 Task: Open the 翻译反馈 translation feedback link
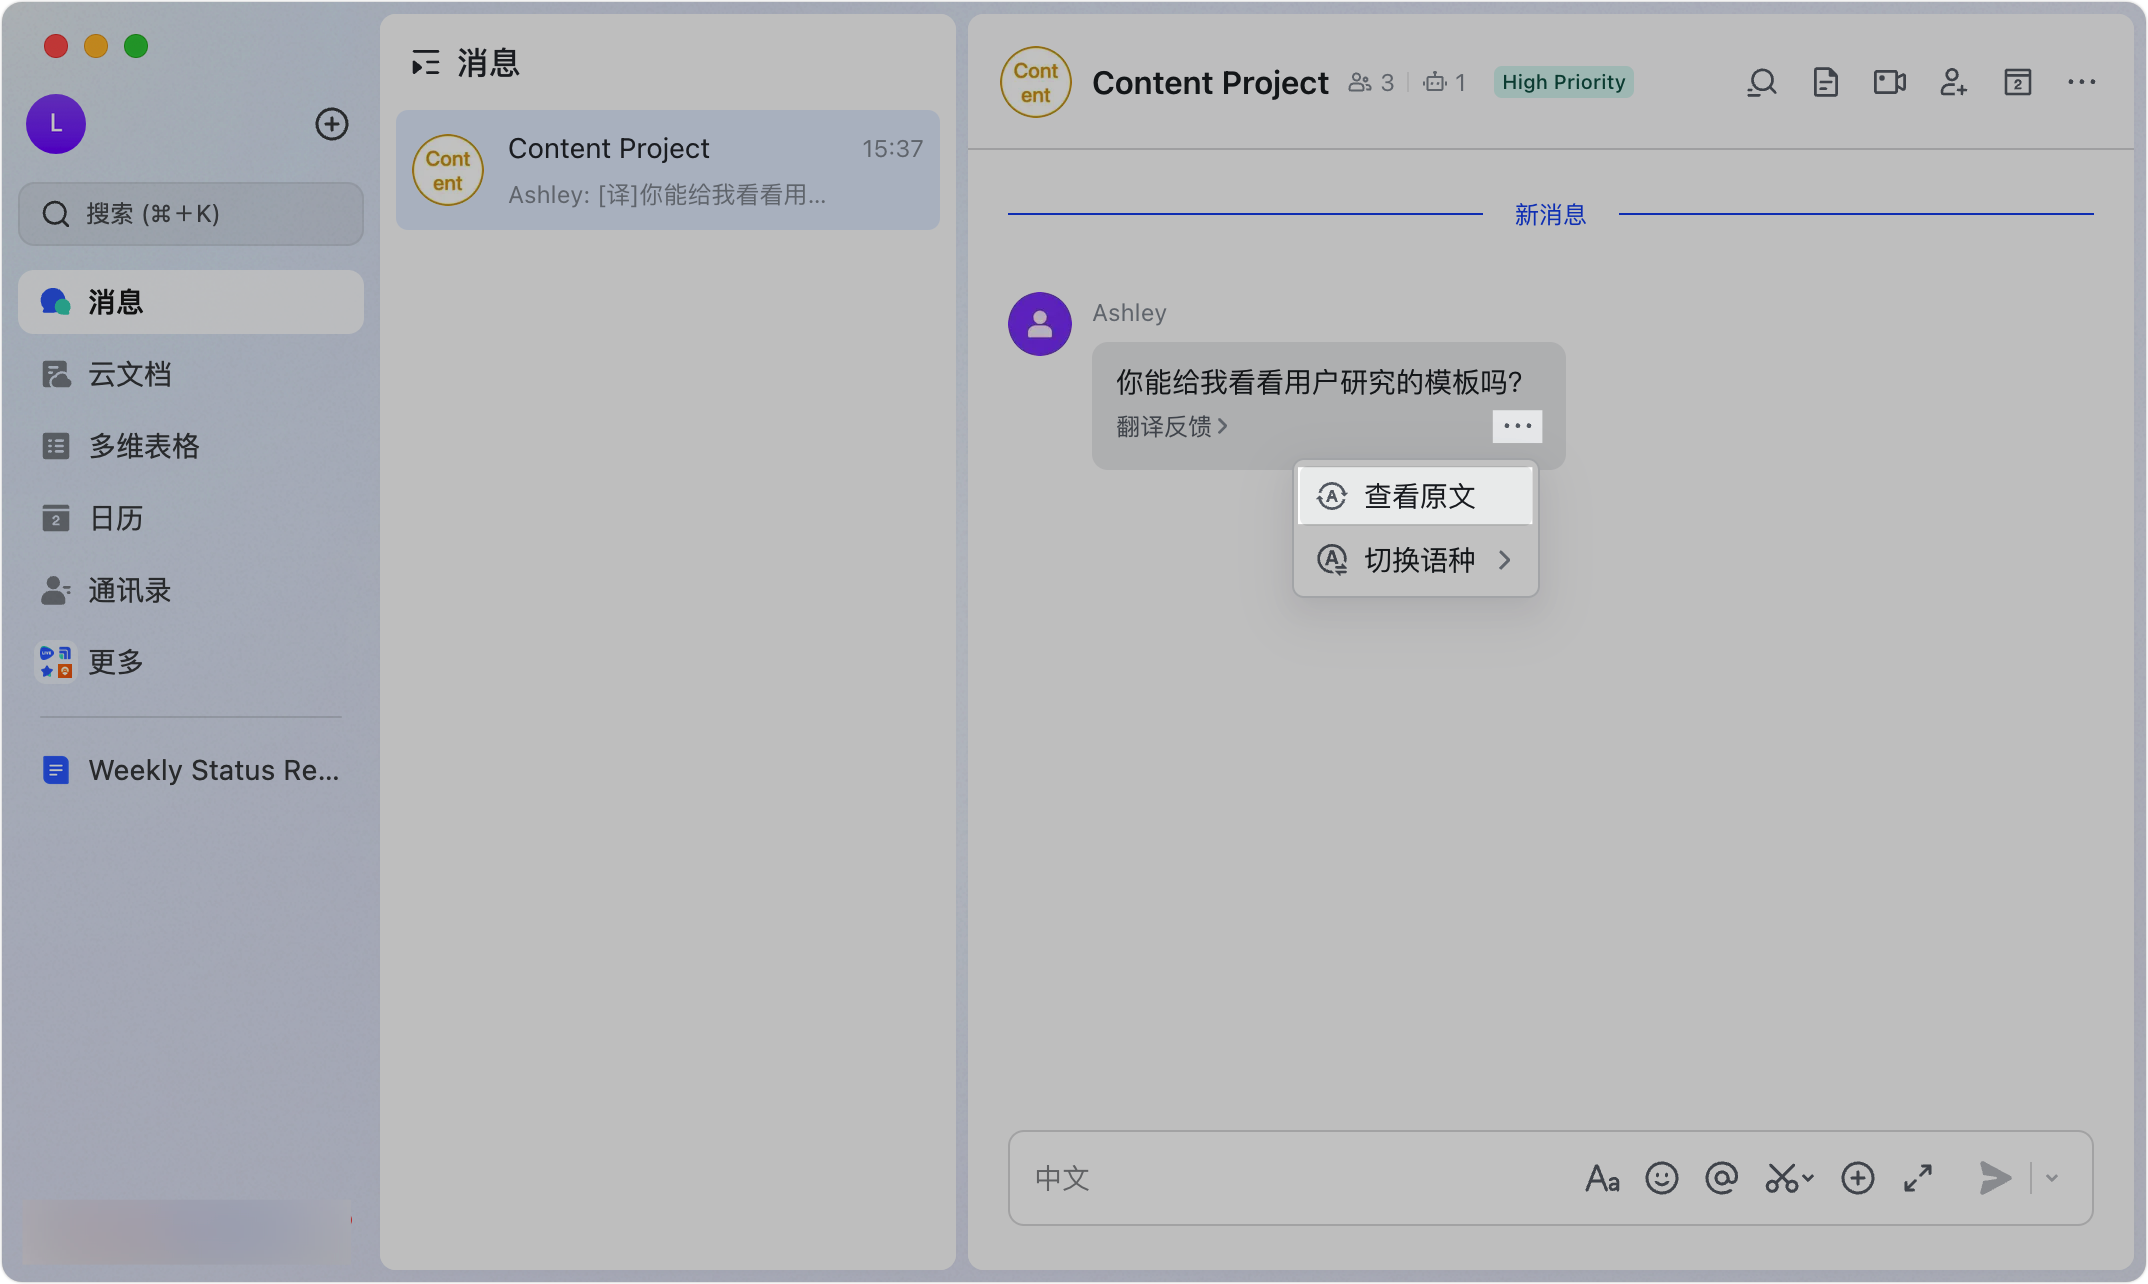(1171, 427)
